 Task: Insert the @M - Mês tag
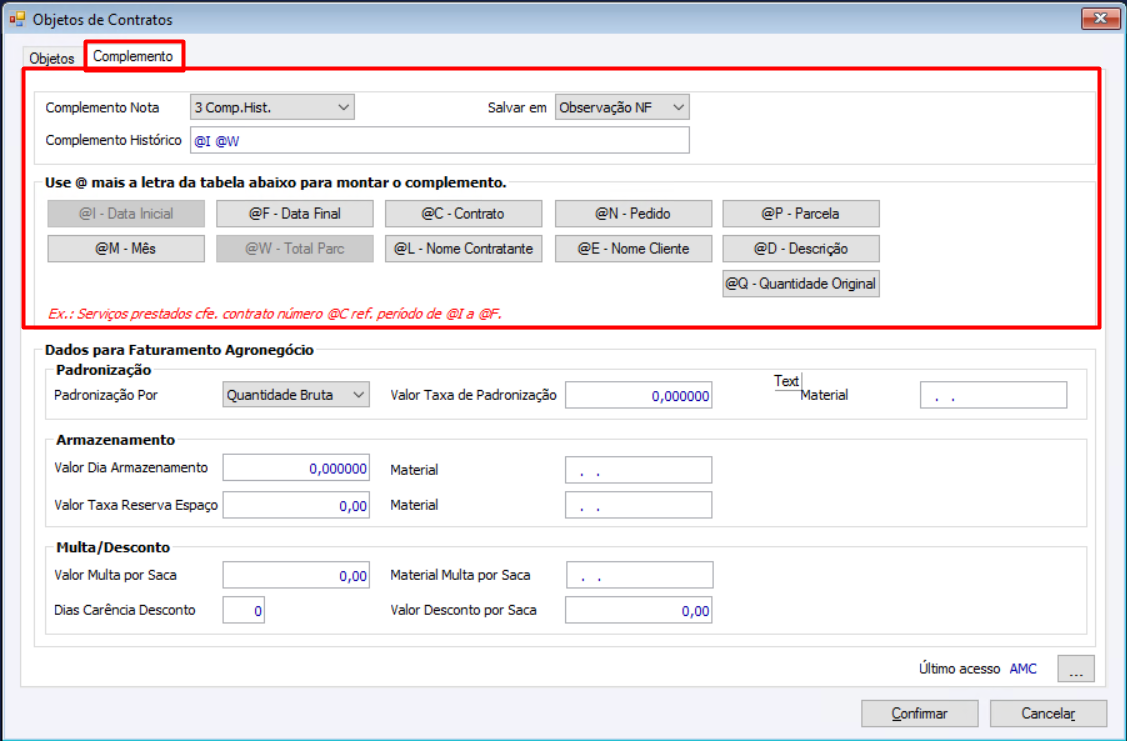(x=126, y=249)
